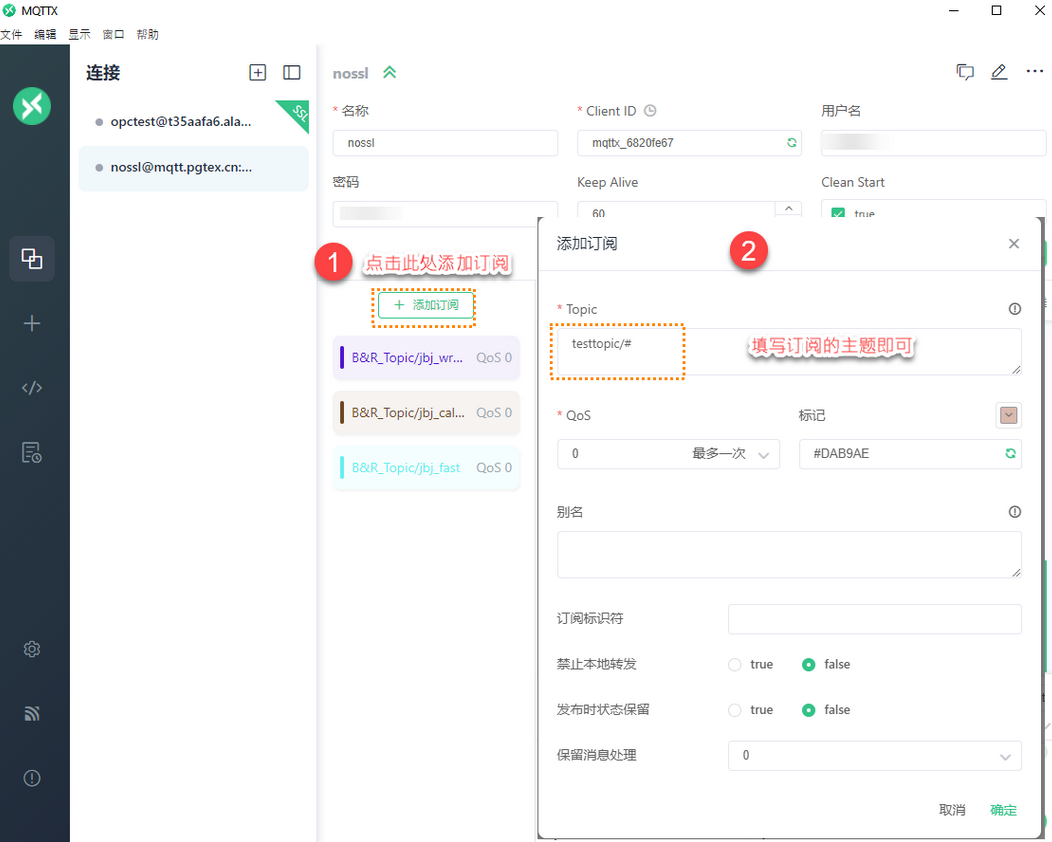Toggle the Clean Start checkbox
The width and height of the screenshot is (1052, 842).
pos(838,213)
